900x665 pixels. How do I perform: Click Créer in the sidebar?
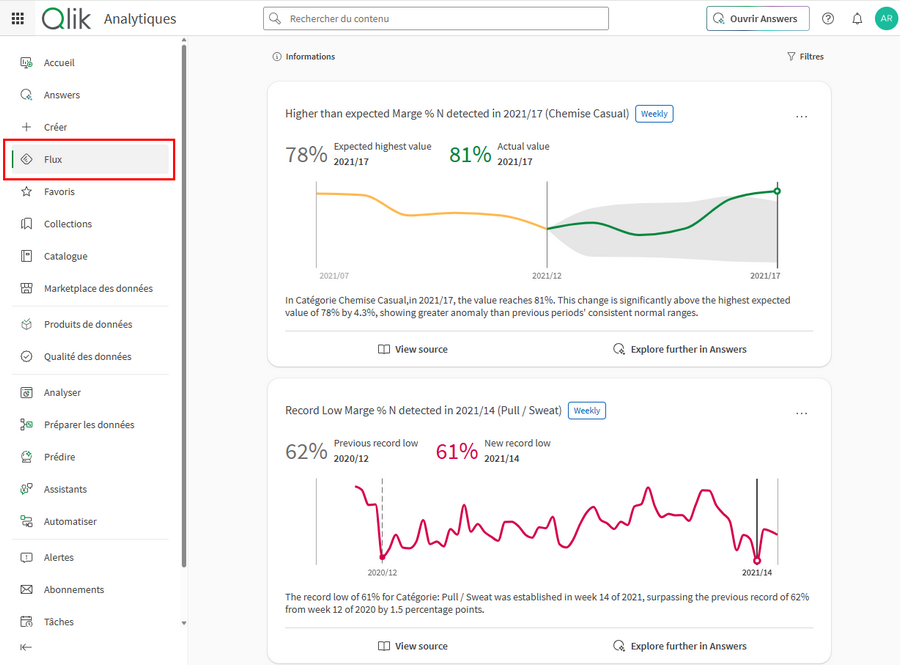click(x=90, y=127)
